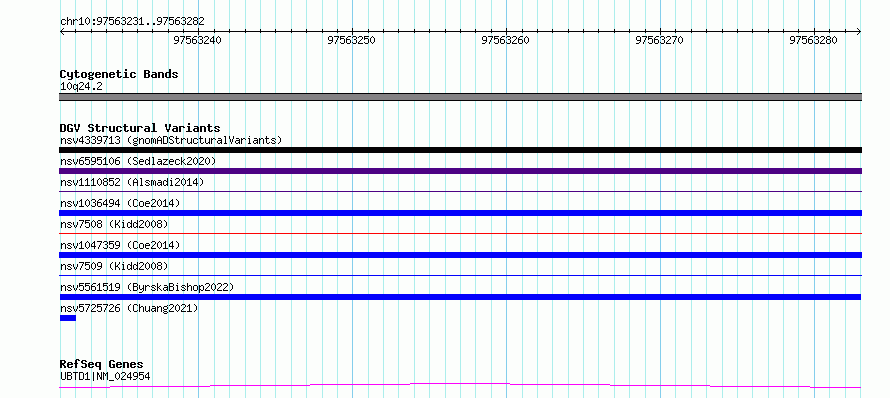Click nsv5561519 (ByrskaBishop2022) label

tap(147, 287)
